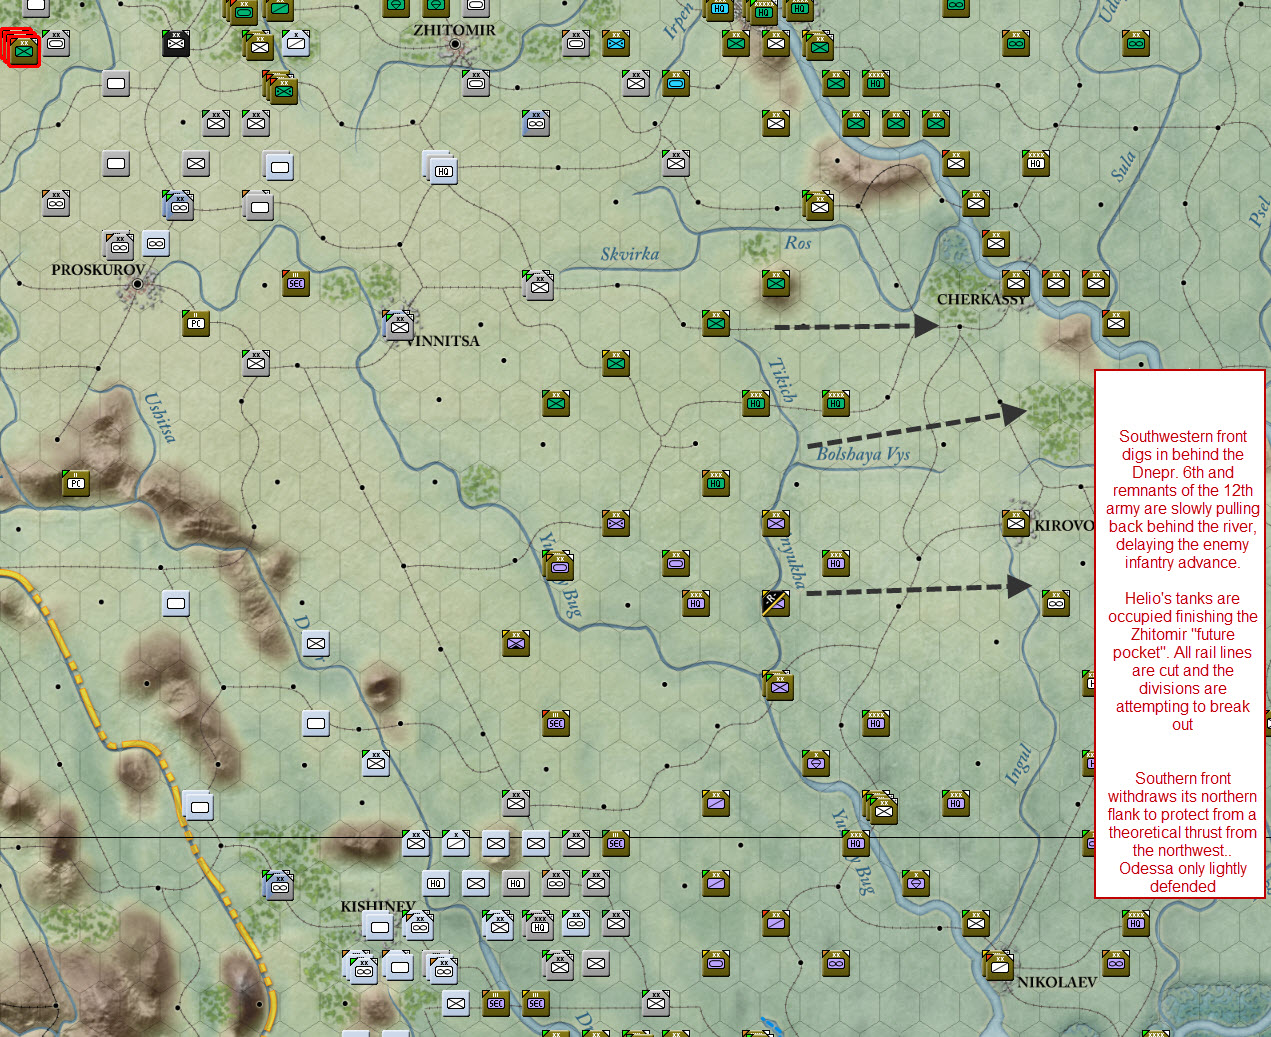1271x1037 pixels.
Task: Click the Irpen river label
Action: point(679,20)
